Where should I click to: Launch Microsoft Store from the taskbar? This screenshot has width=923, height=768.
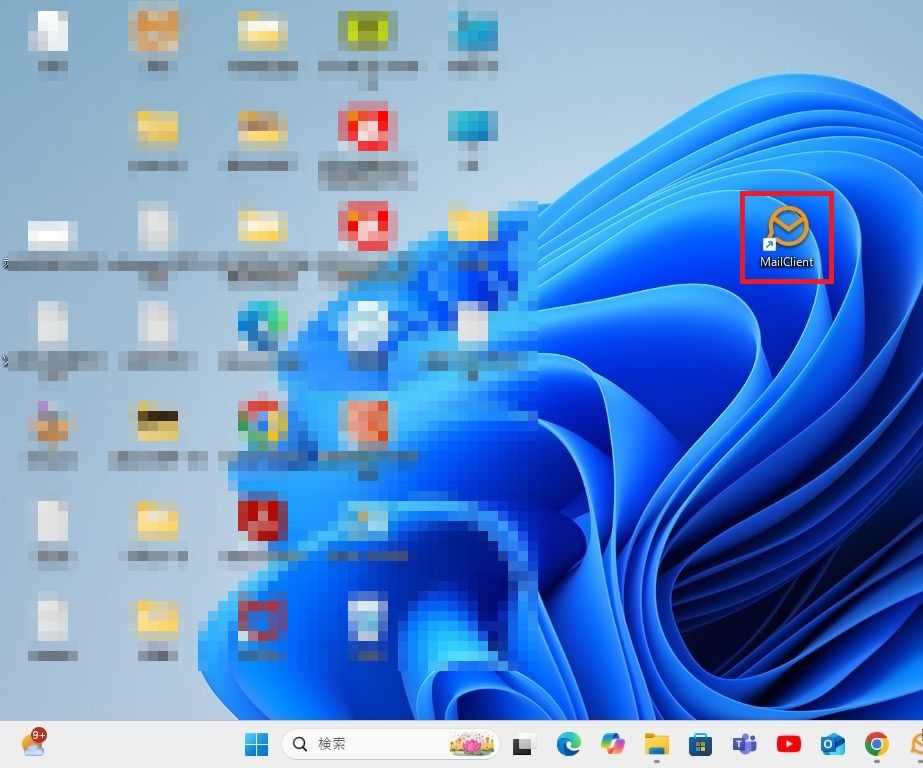pyautogui.click(x=700, y=744)
